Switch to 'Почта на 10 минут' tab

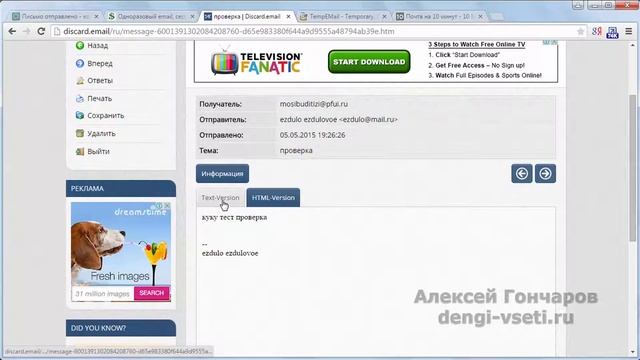click(438, 16)
